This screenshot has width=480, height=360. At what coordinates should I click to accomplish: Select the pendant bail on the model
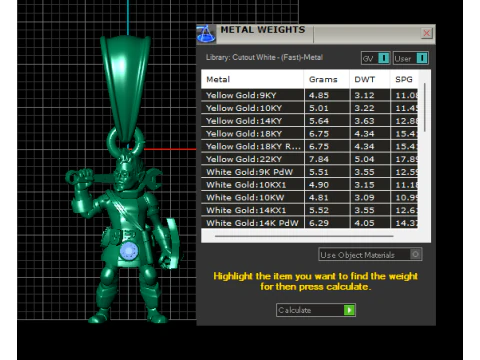coord(125,88)
